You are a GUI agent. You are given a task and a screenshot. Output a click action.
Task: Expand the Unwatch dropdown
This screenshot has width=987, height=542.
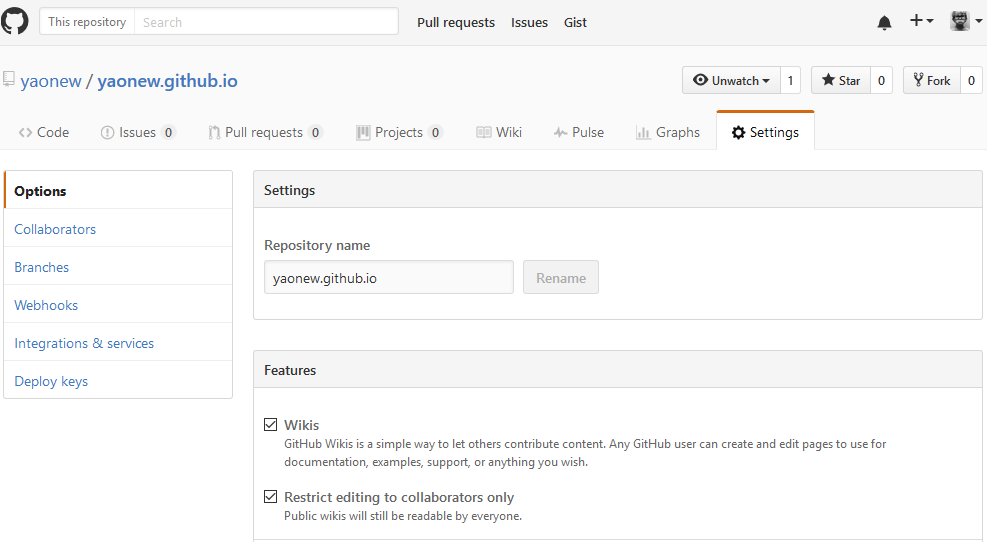(730, 81)
